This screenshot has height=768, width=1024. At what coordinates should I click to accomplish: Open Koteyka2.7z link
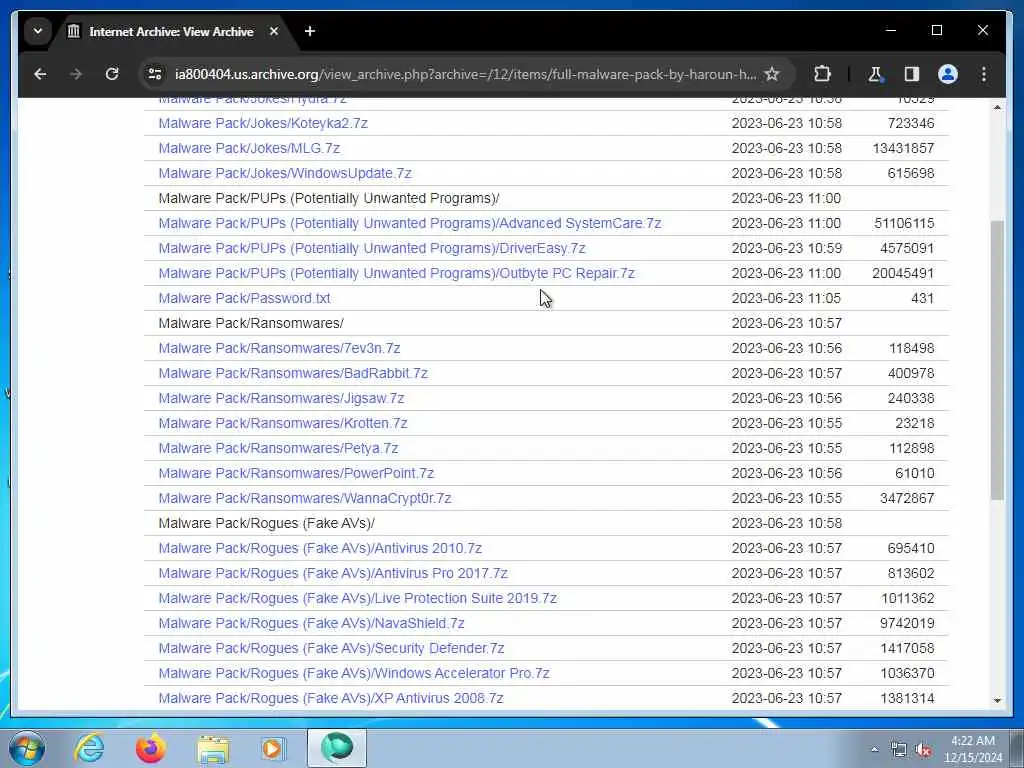(x=263, y=123)
